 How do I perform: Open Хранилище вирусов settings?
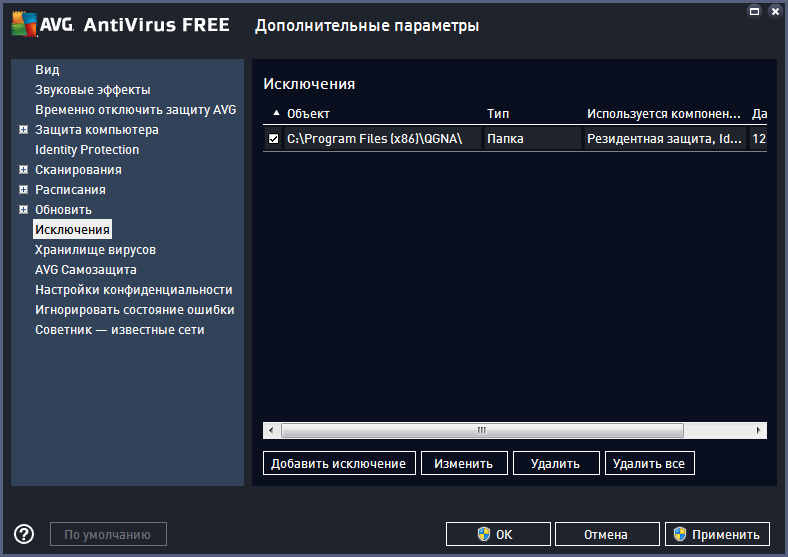[x=95, y=250]
